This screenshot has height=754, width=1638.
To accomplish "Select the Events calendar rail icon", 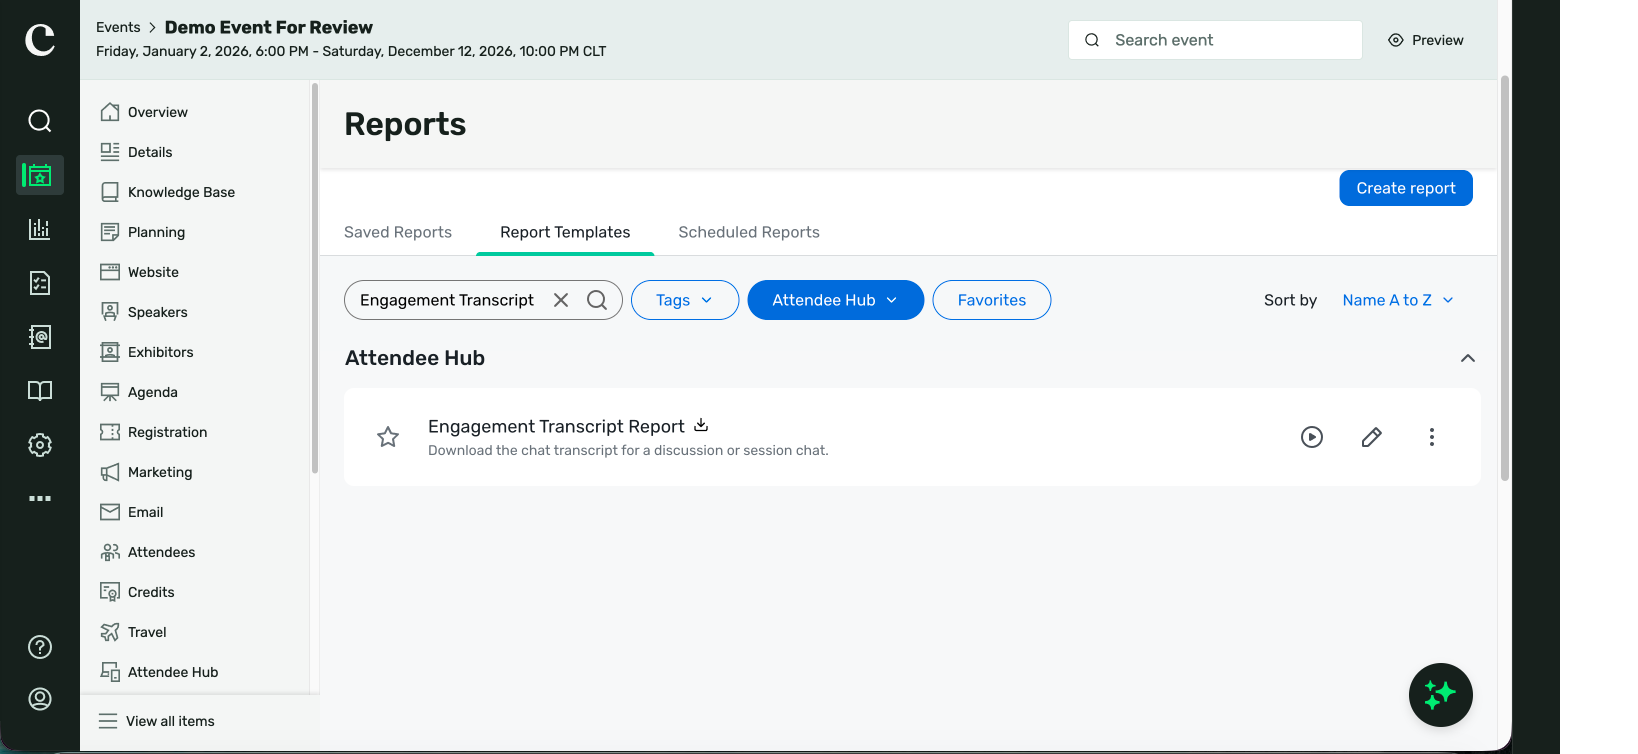I will (40, 175).
